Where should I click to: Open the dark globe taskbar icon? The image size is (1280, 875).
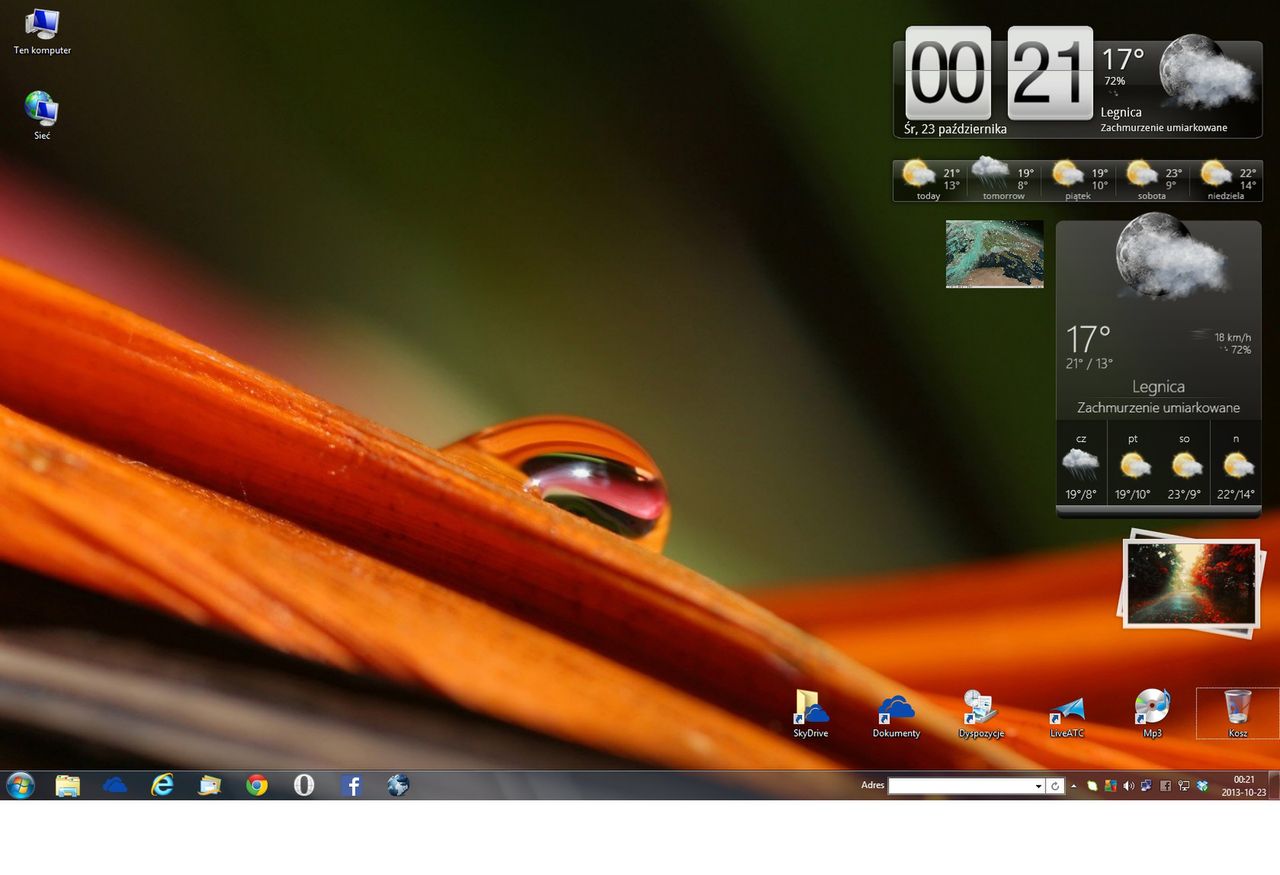coord(398,785)
